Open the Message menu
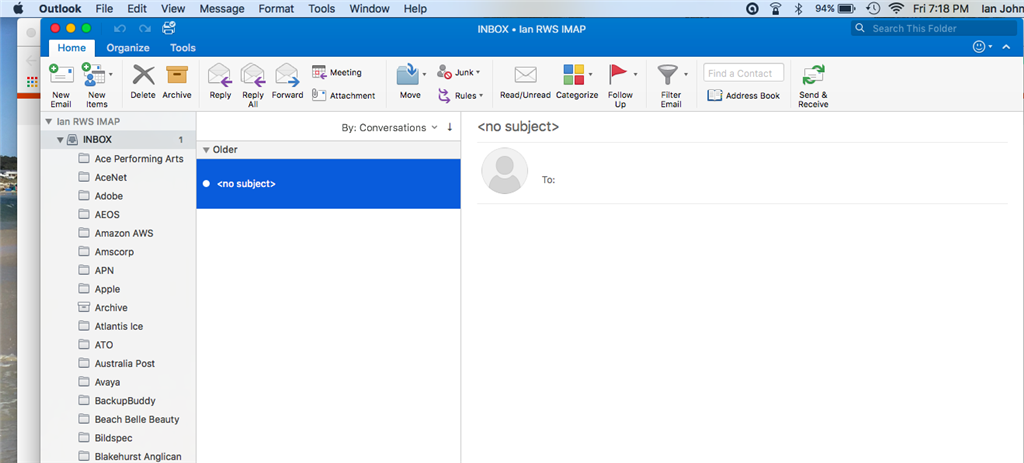 tap(222, 8)
